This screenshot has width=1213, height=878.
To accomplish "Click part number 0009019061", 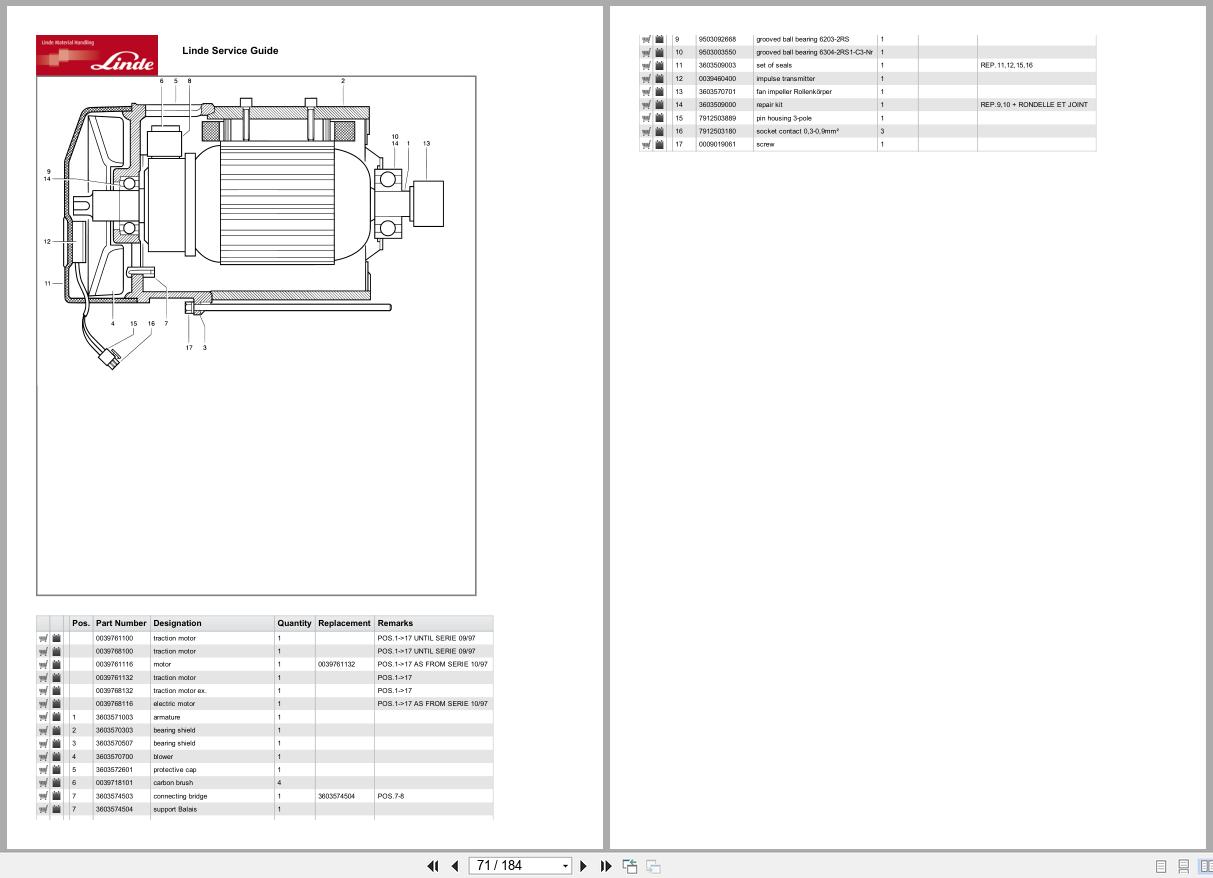I will [717, 144].
